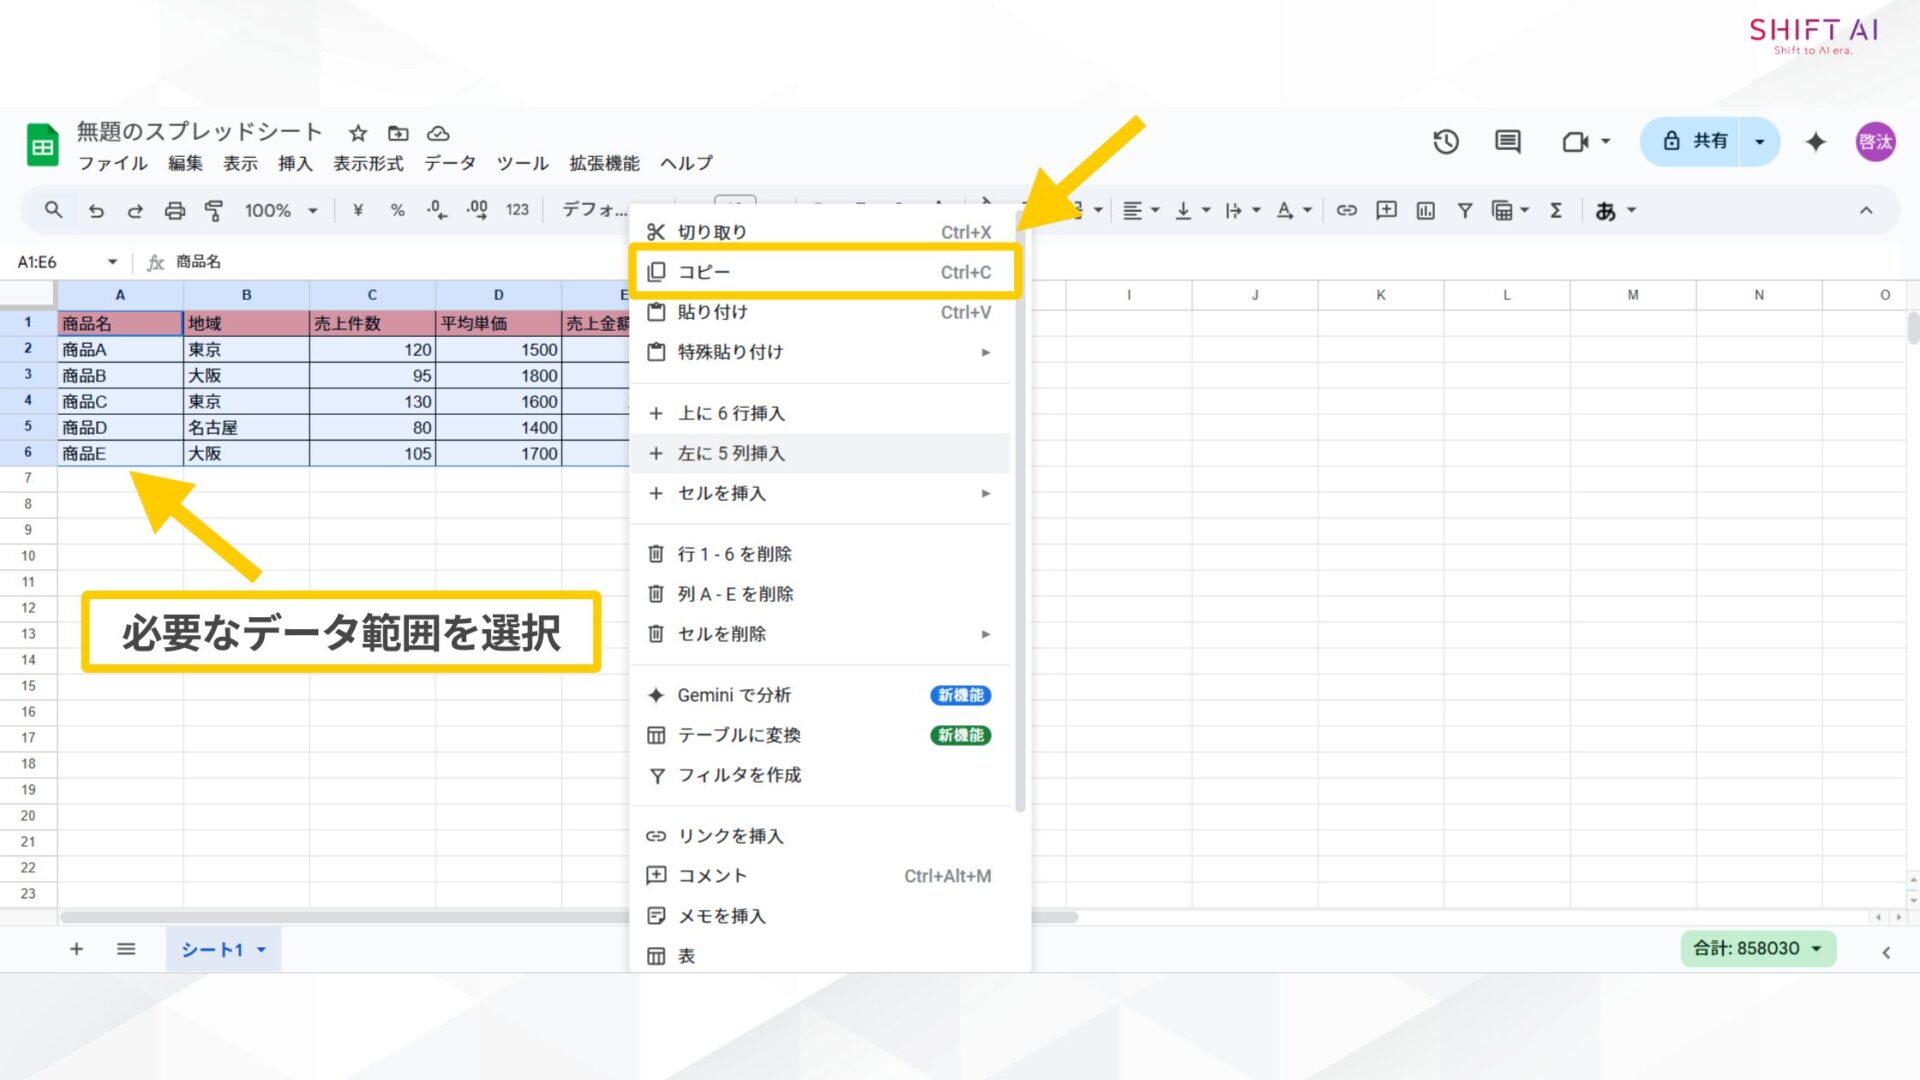Open version history clock icon
The width and height of the screenshot is (1920, 1080).
[1446, 142]
